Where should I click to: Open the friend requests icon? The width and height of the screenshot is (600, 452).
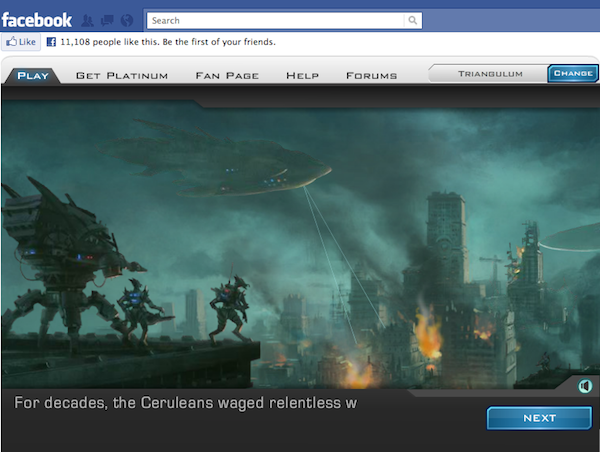(88, 20)
